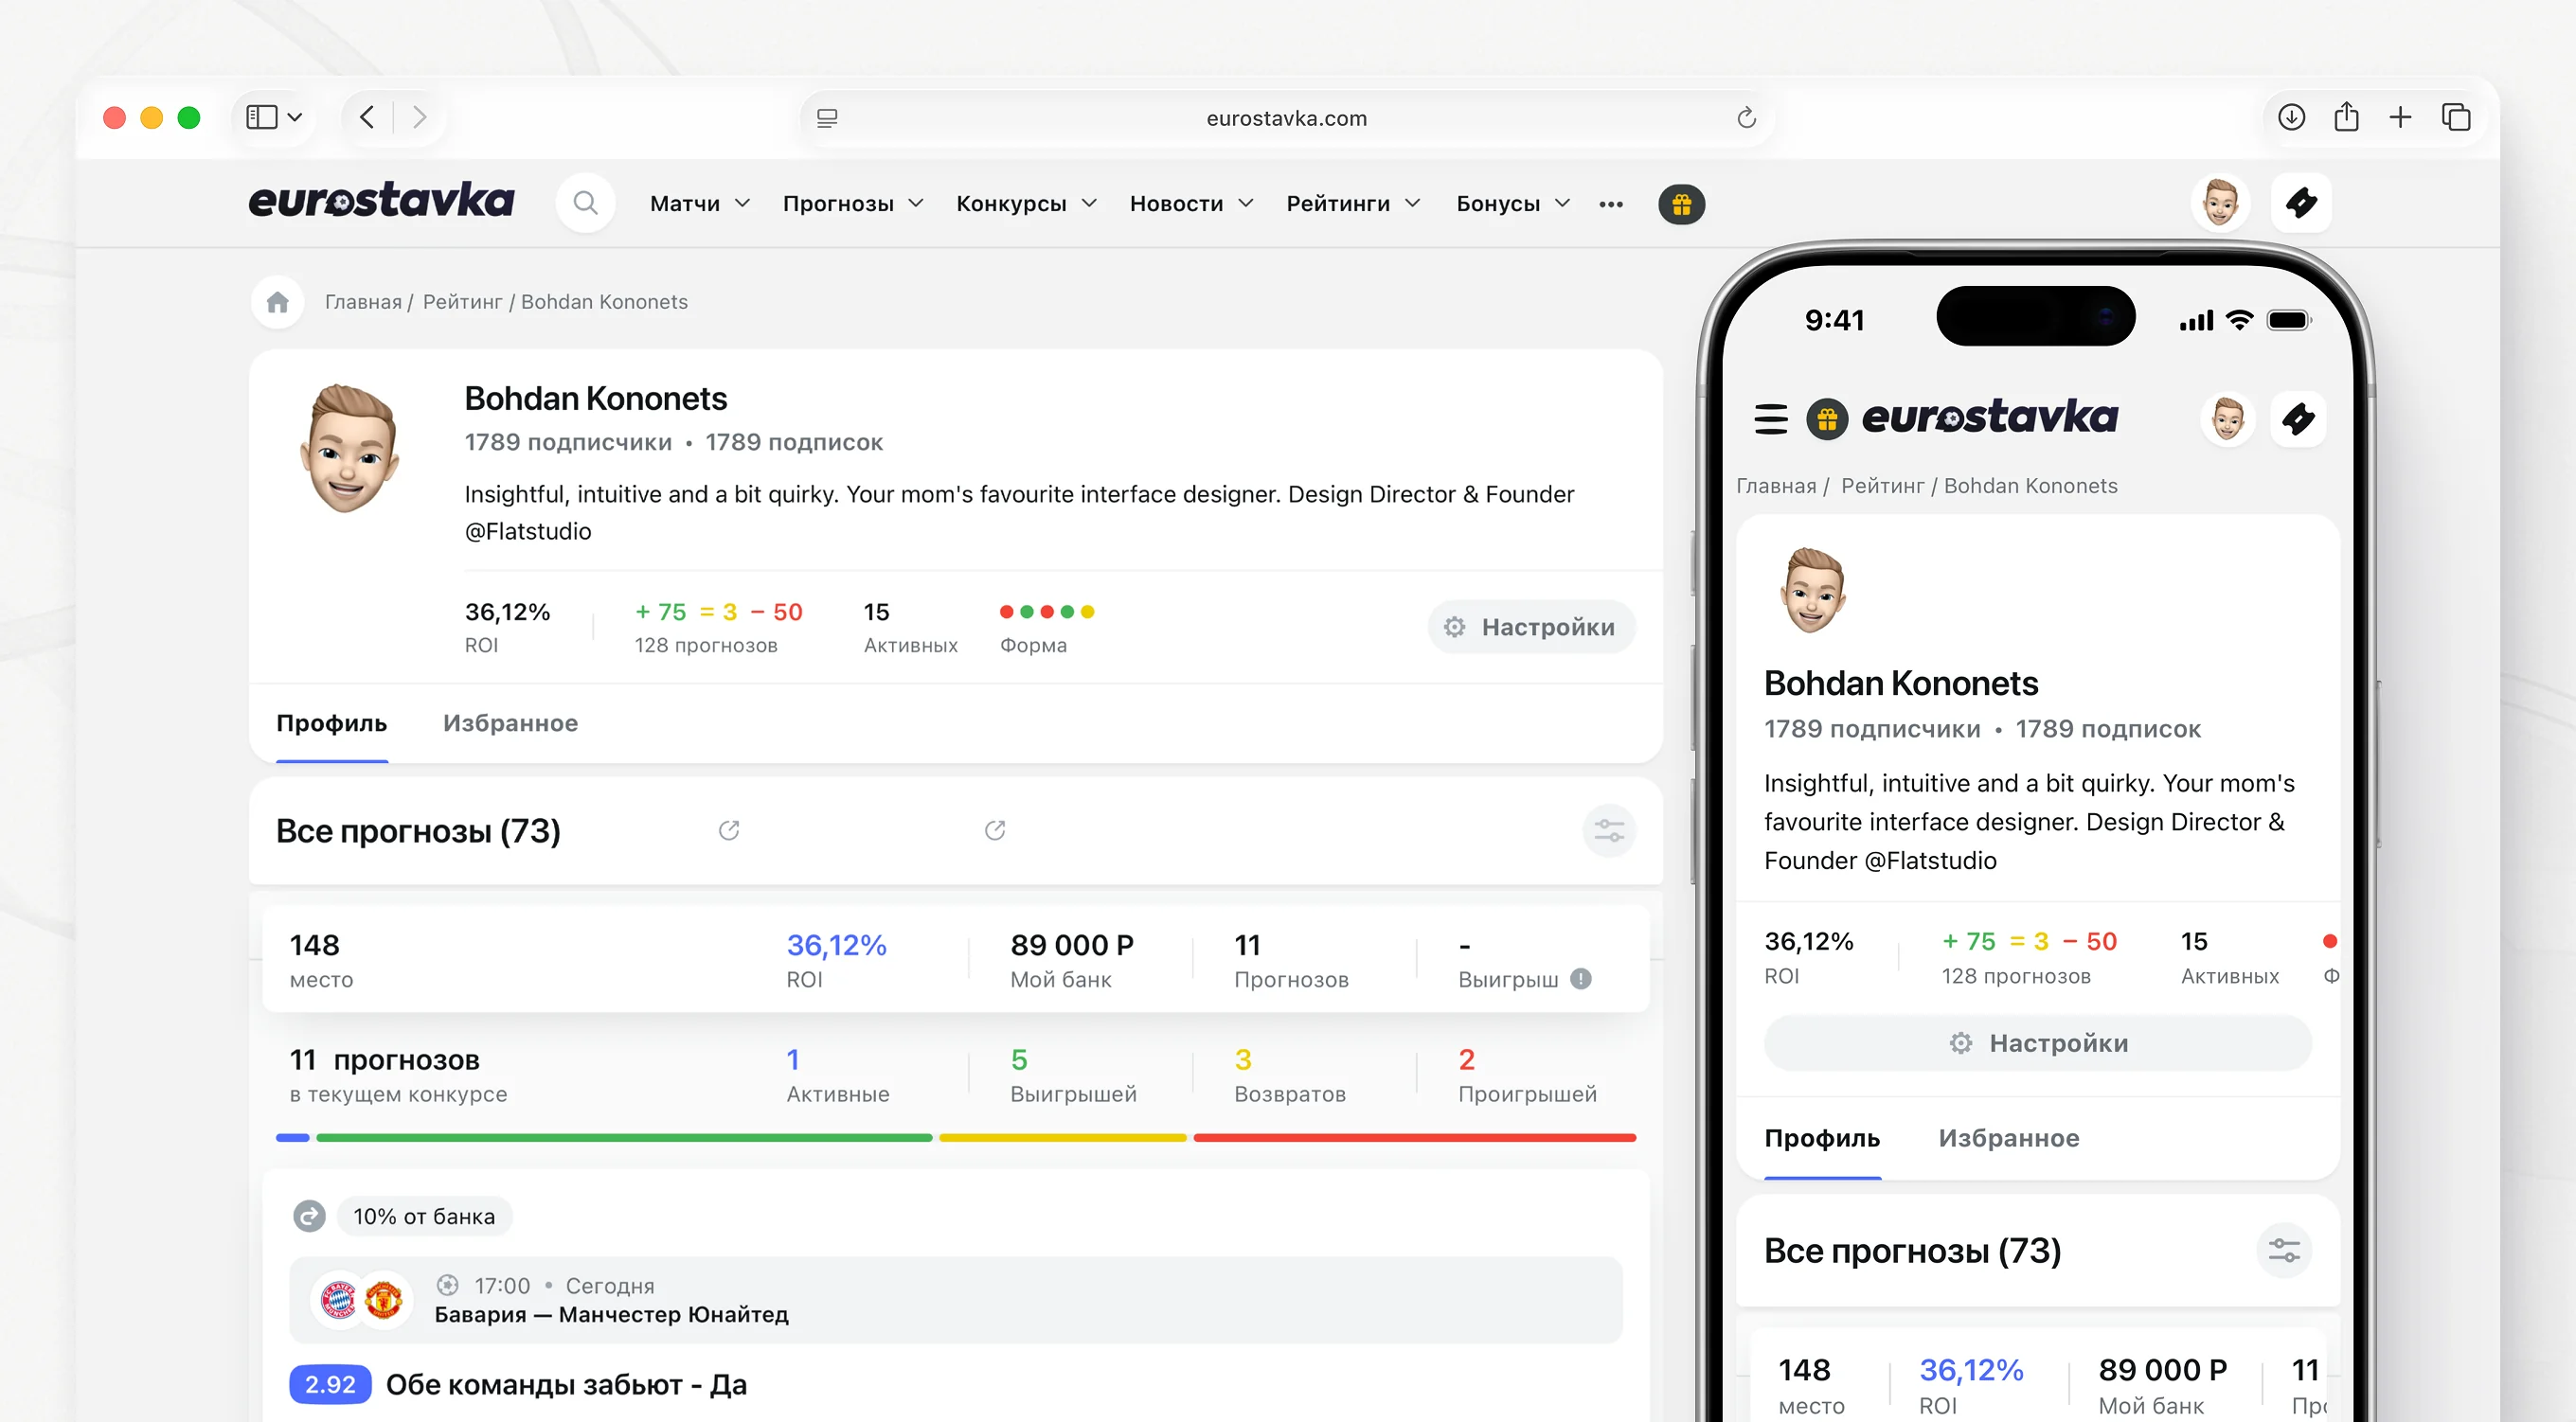Open the ticket coupon icon in desktop header
The height and width of the screenshot is (1422, 2576).
coord(2301,203)
